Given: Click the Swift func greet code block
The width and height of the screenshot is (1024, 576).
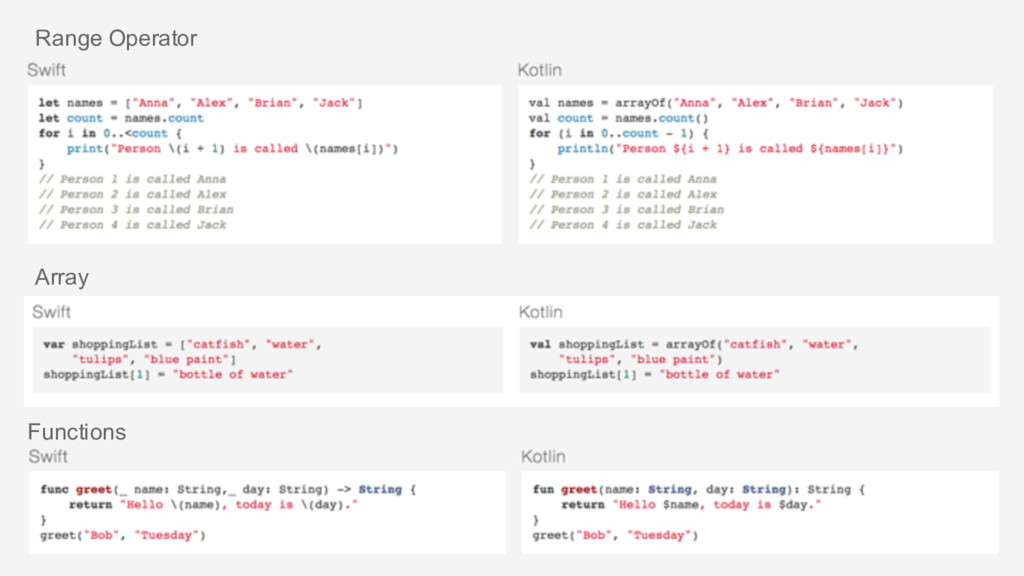Looking at the screenshot, I should click(x=267, y=513).
